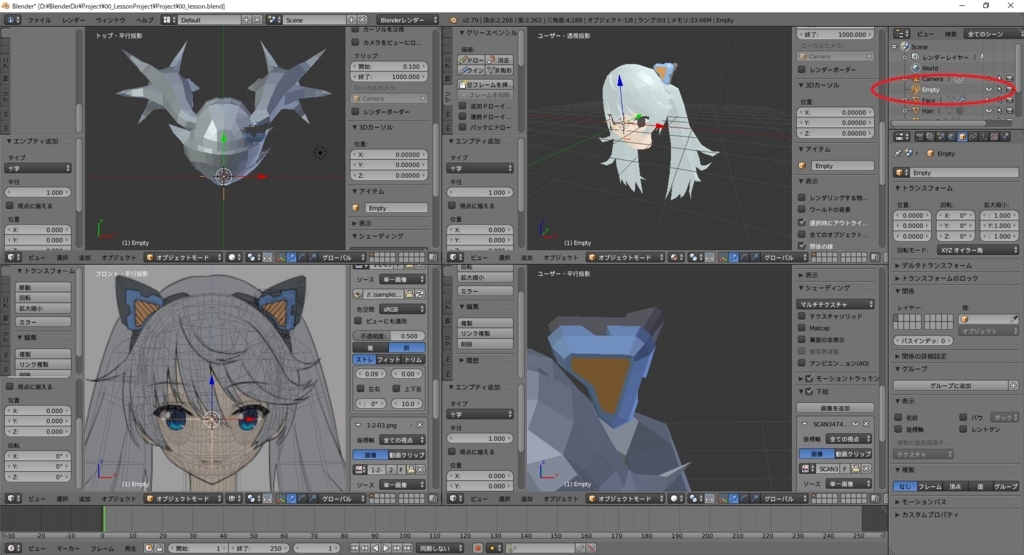Toggle the ビューにも適用 checkbox
Screen dimensions: 1024x555
[358, 321]
